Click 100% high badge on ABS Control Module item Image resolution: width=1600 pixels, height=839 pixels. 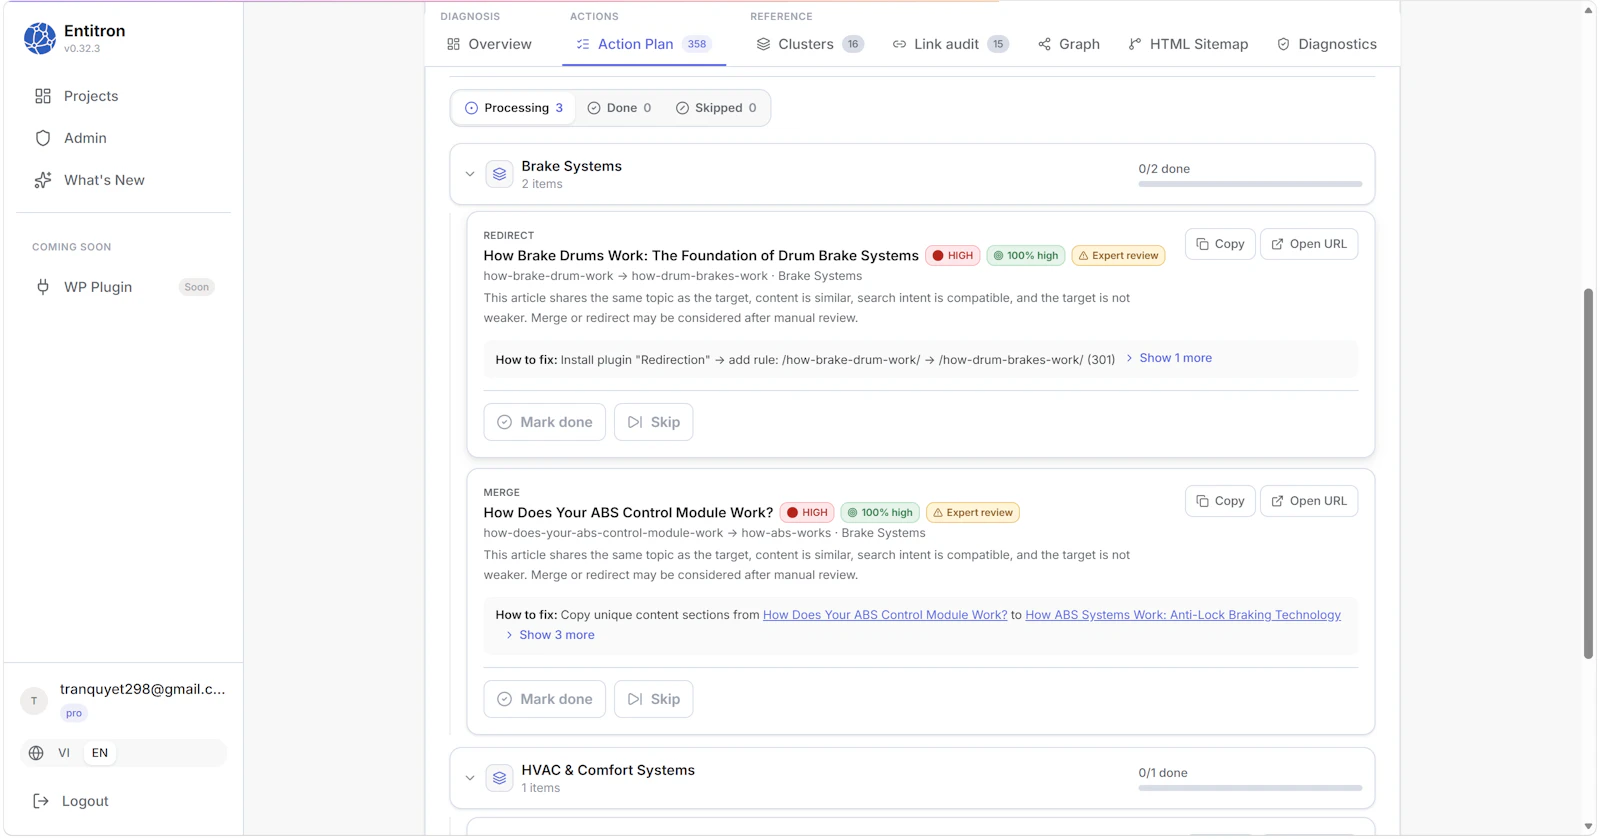tap(880, 513)
